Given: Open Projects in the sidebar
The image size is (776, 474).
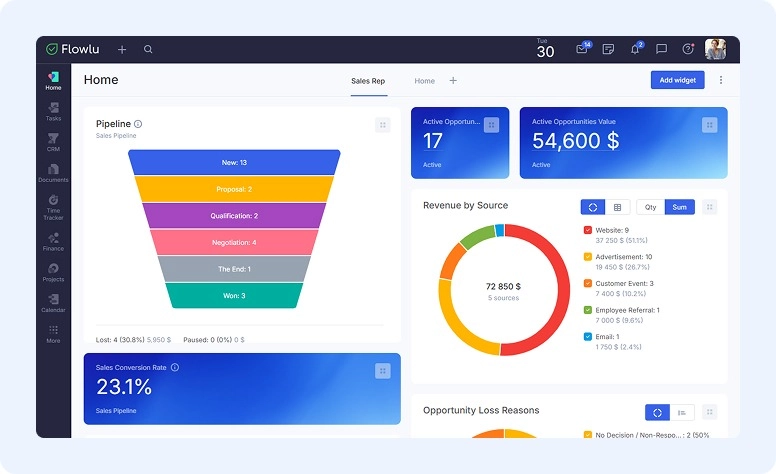Looking at the screenshot, I should [x=53, y=273].
